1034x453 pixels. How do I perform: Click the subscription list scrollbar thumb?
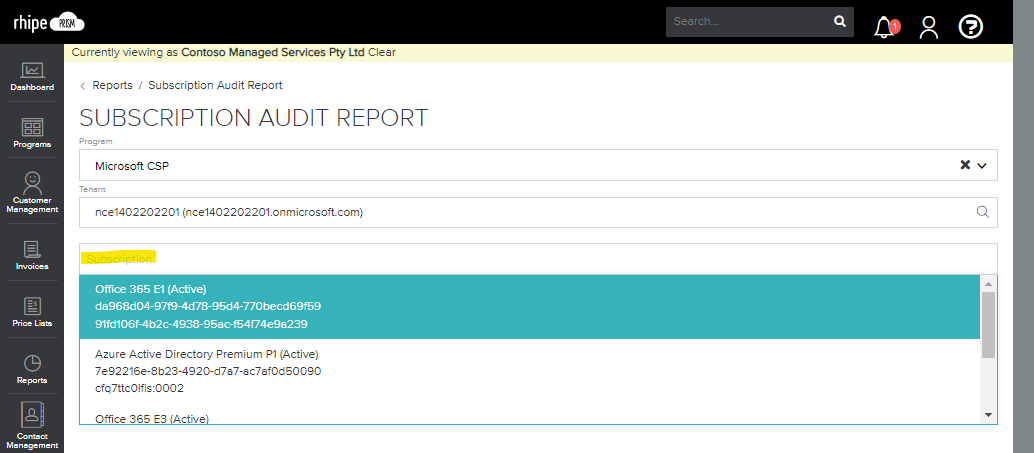(x=988, y=324)
